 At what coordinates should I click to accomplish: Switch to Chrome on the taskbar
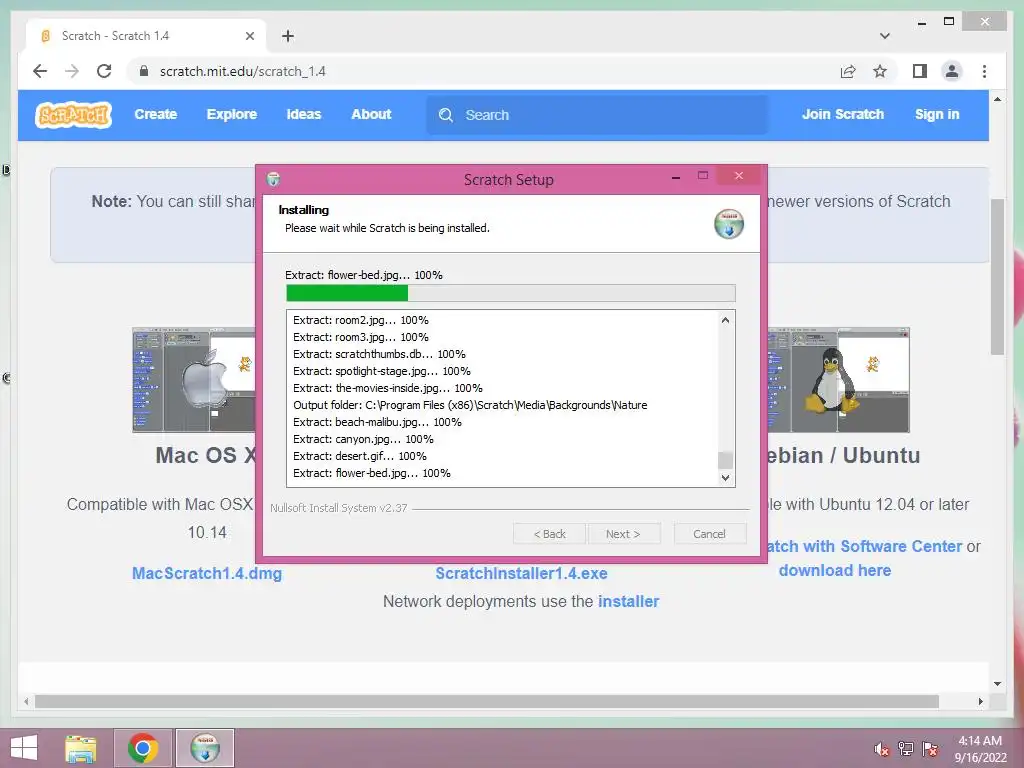(x=143, y=748)
